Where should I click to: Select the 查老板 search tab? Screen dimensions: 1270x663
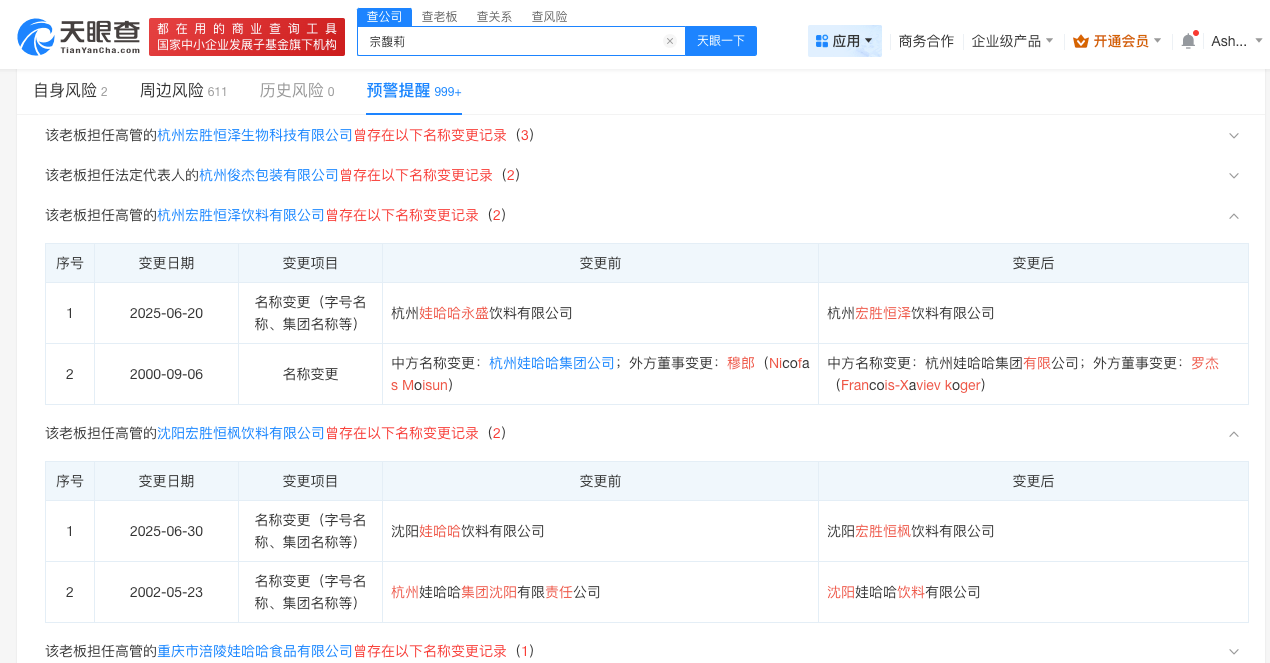(439, 17)
